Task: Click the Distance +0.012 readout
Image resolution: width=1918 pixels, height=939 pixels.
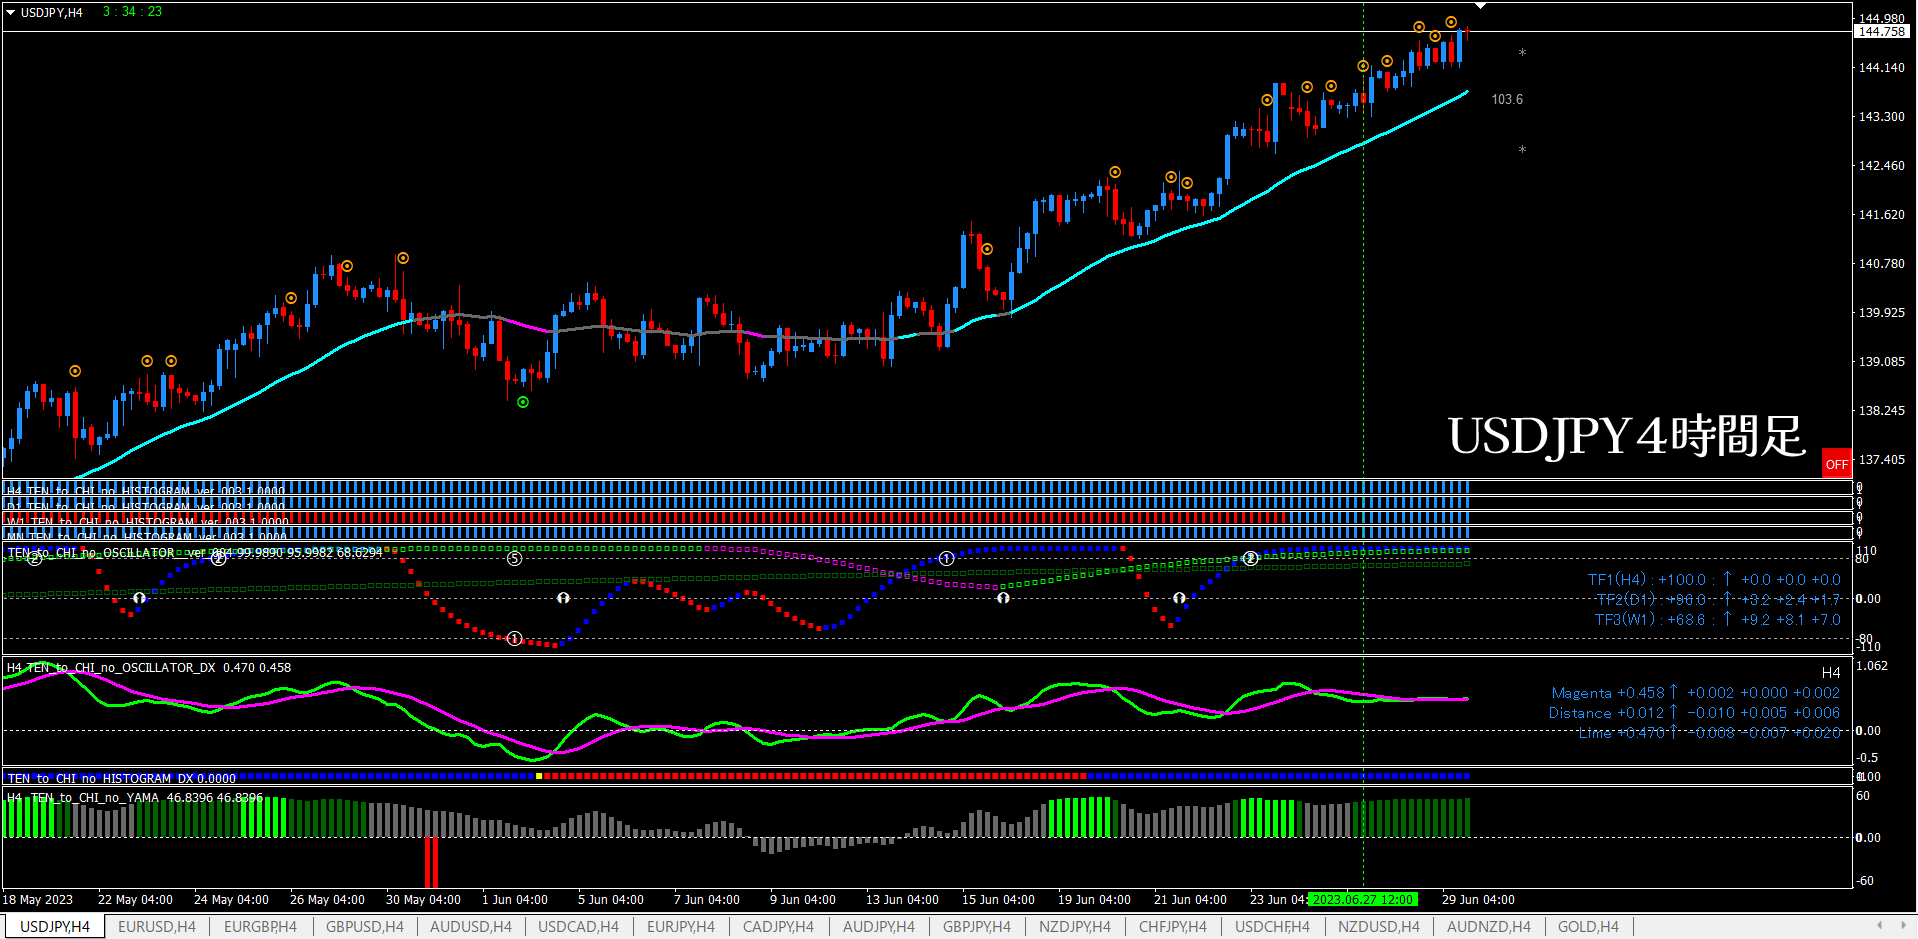Action: (x=1694, y=712)
